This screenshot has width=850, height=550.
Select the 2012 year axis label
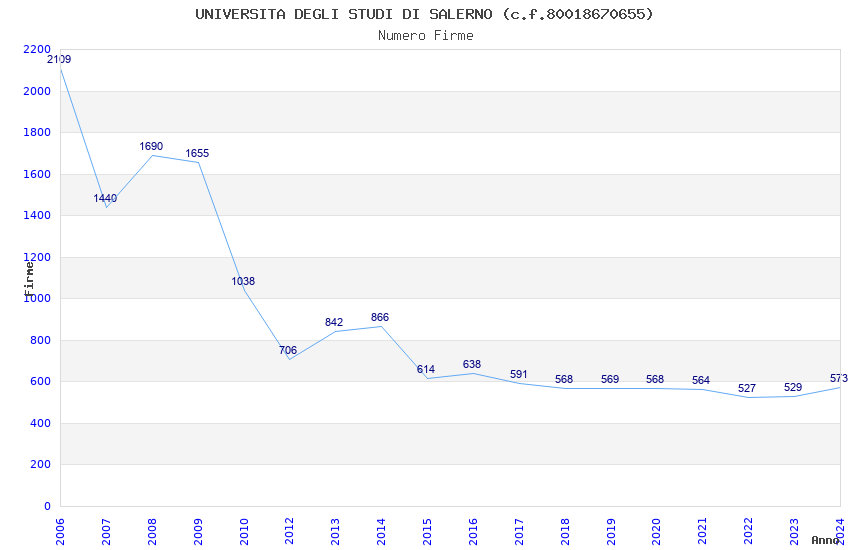(x=289, y=532)
